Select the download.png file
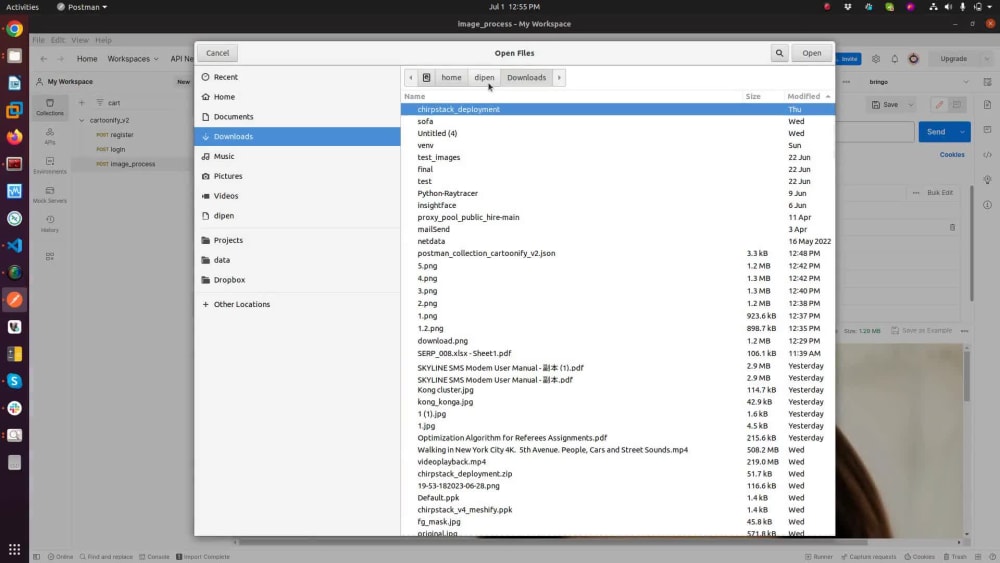The image size is (1000, 563). click(x=617, y=340)
